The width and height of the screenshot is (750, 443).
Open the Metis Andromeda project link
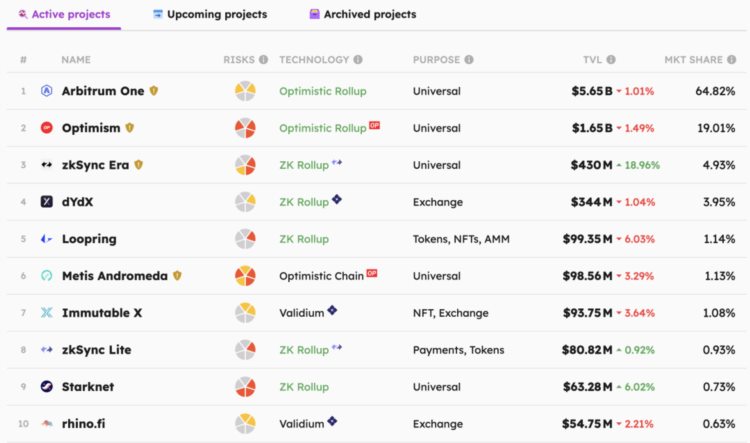pos(114,276)
